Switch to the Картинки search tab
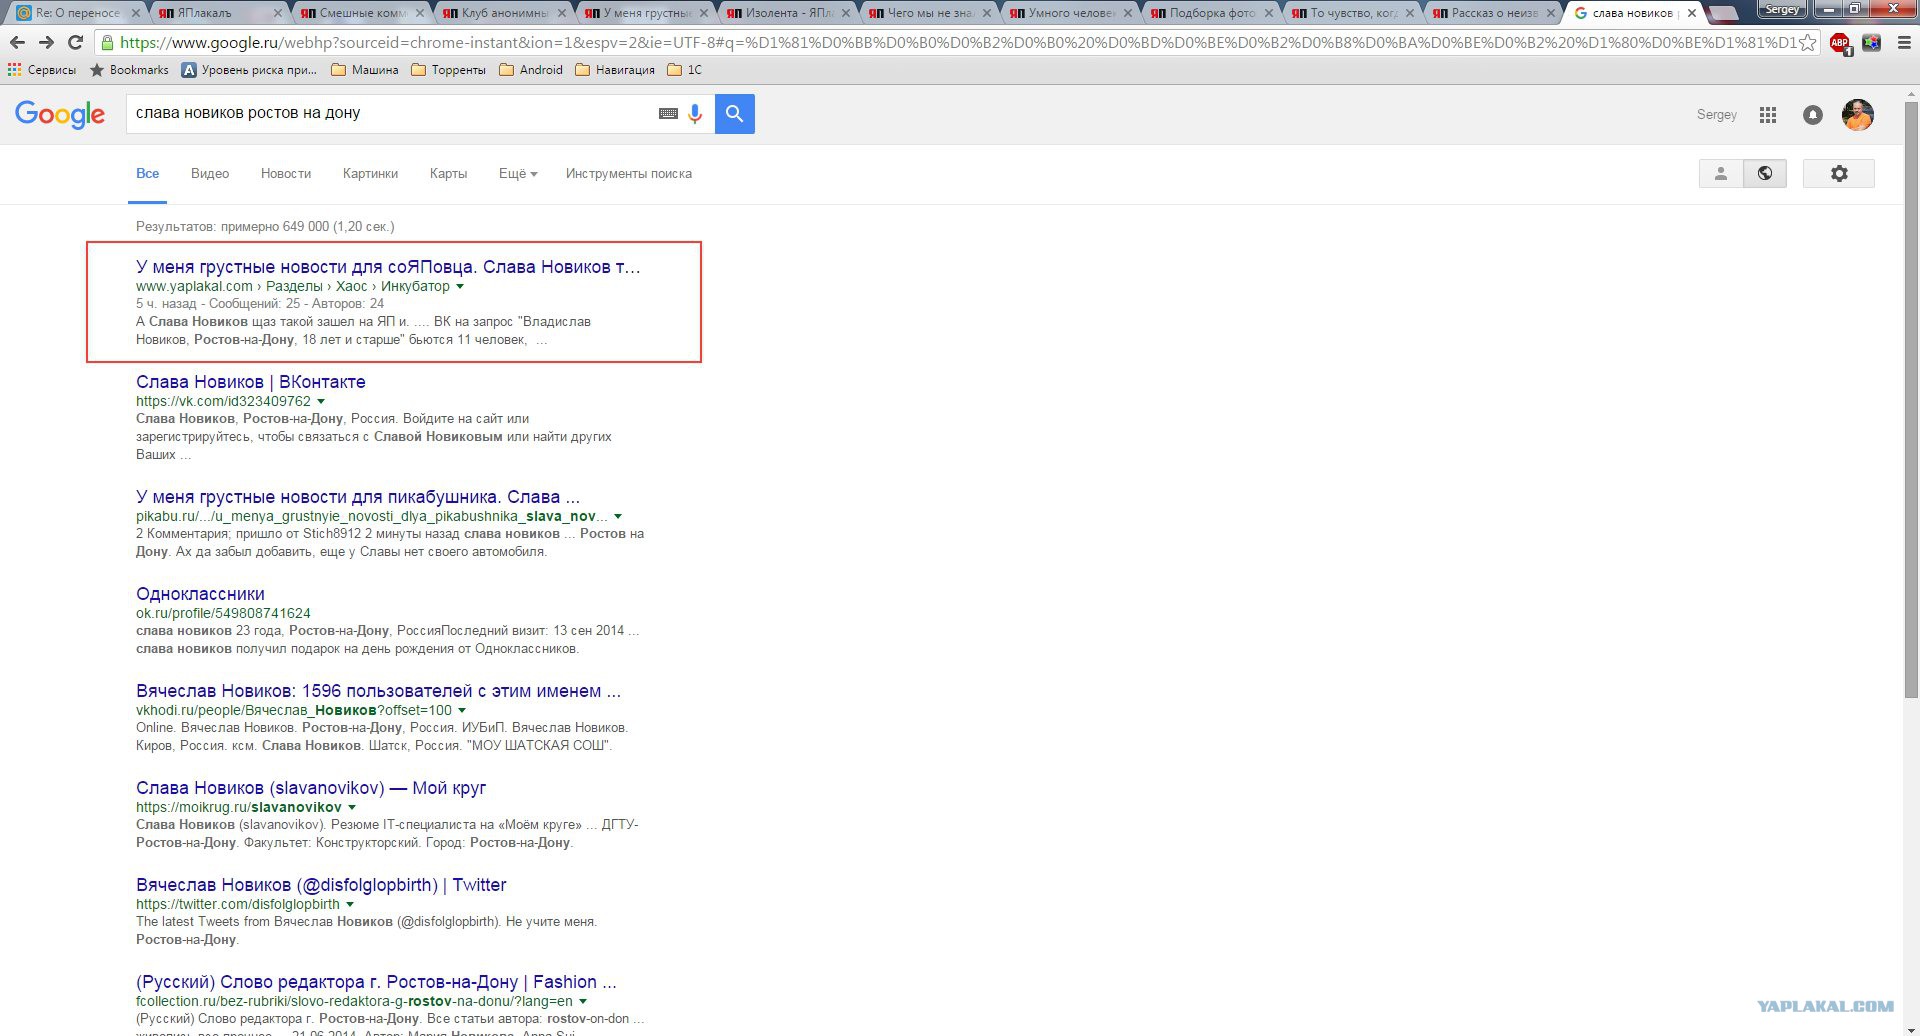 [x=370, y=174]
